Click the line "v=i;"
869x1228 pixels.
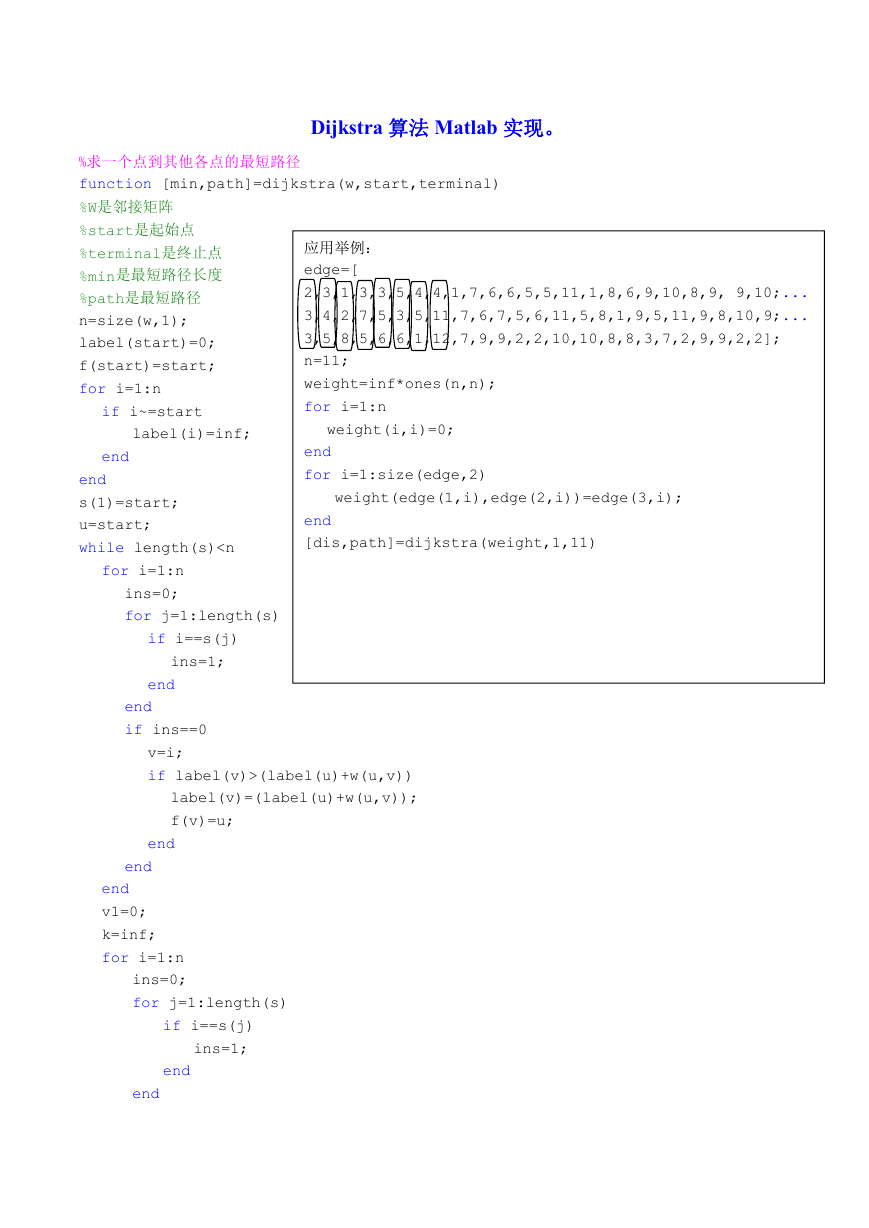pos(166,753)
